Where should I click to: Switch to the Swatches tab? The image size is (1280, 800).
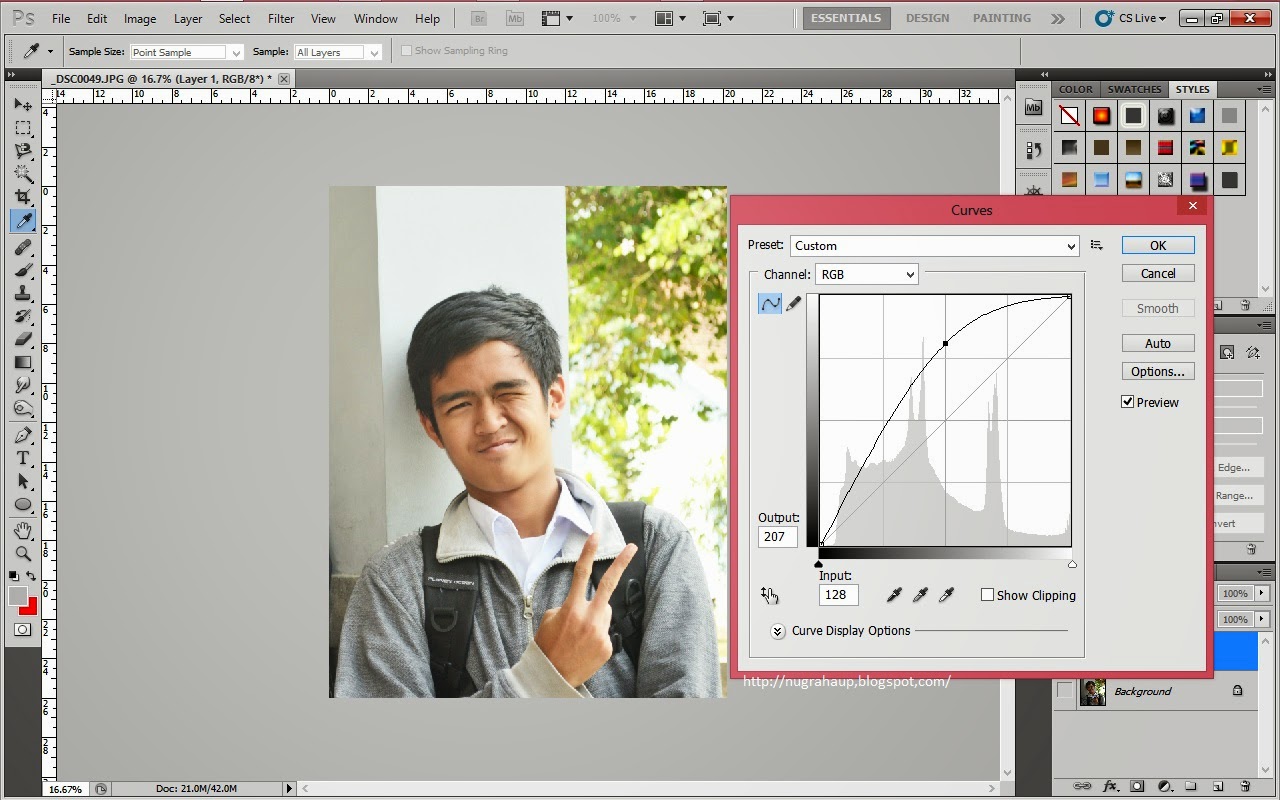pyautogui.click(x=1134, y=89)
